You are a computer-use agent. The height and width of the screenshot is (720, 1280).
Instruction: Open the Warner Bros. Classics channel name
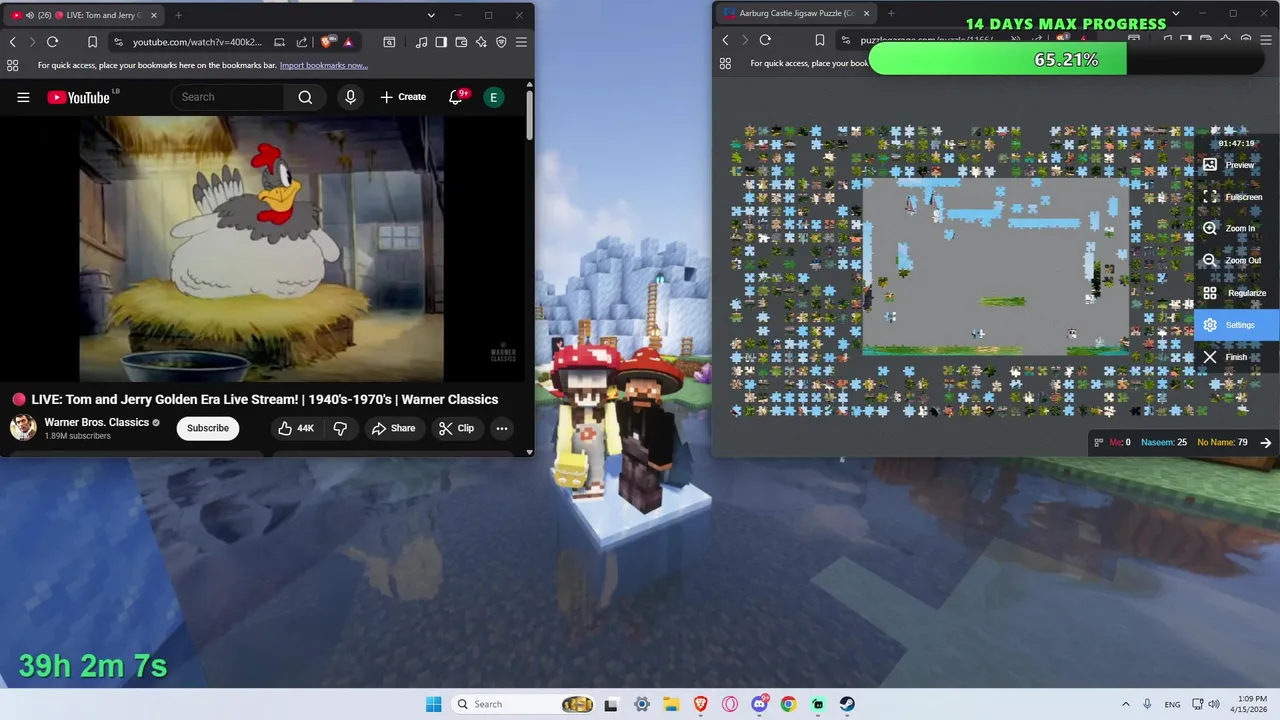(97, 422)
